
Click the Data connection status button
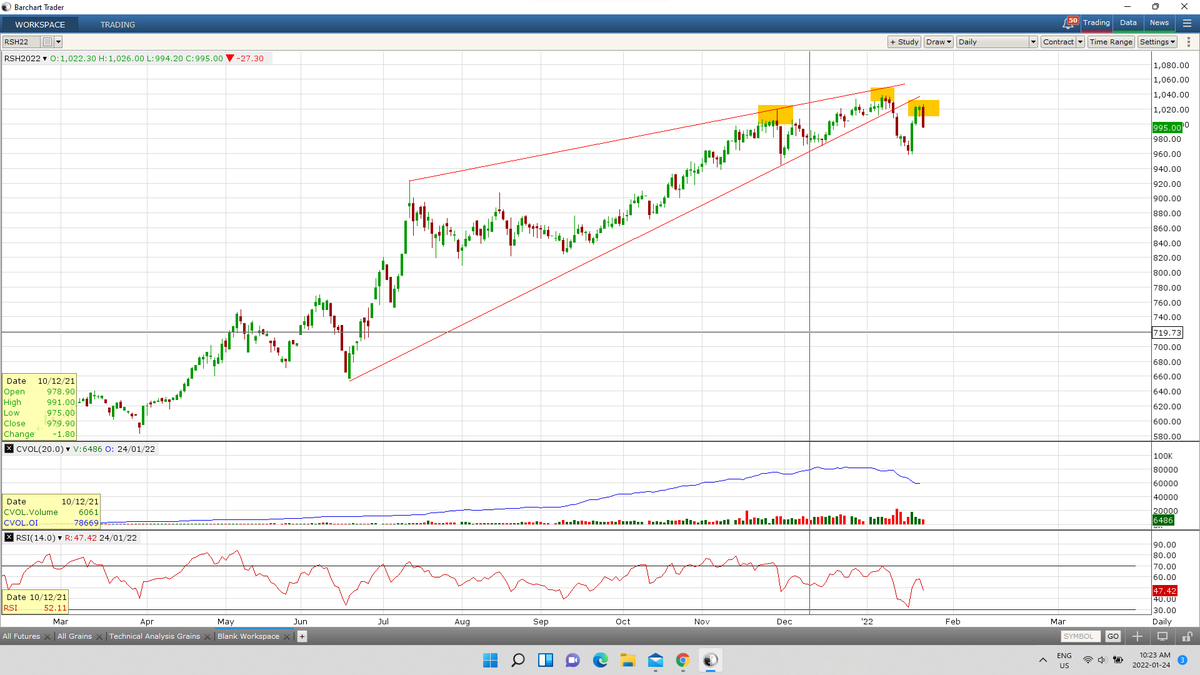[1128, 23]
